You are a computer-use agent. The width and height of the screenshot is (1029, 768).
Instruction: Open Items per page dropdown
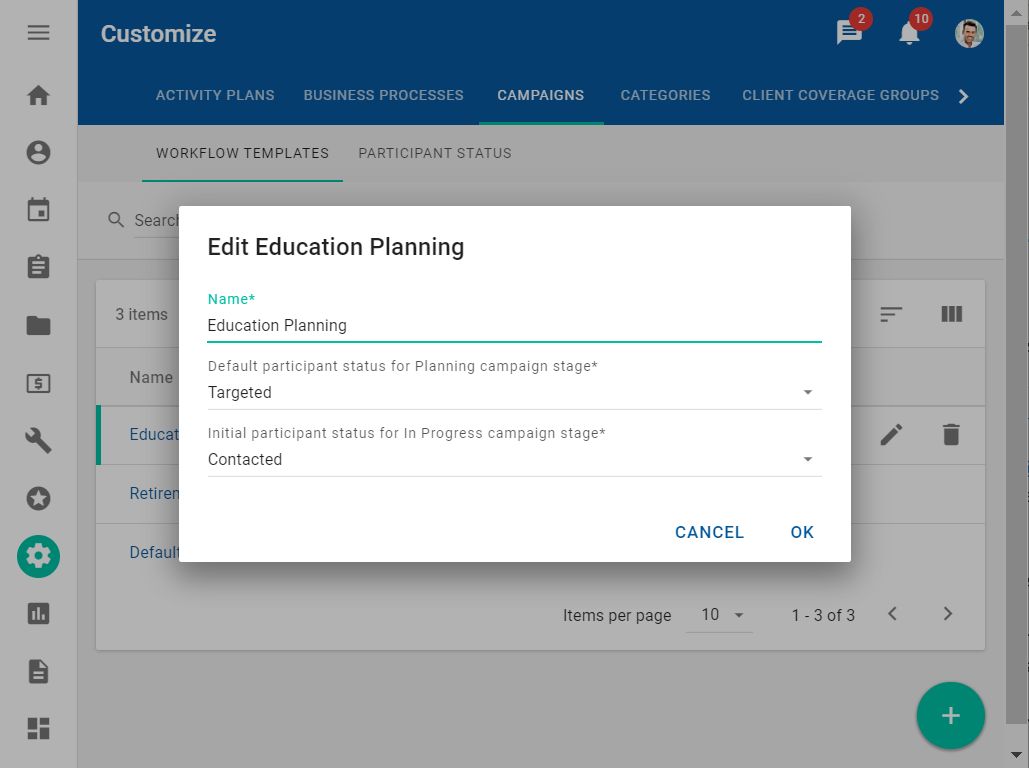(x=719, y=615)
